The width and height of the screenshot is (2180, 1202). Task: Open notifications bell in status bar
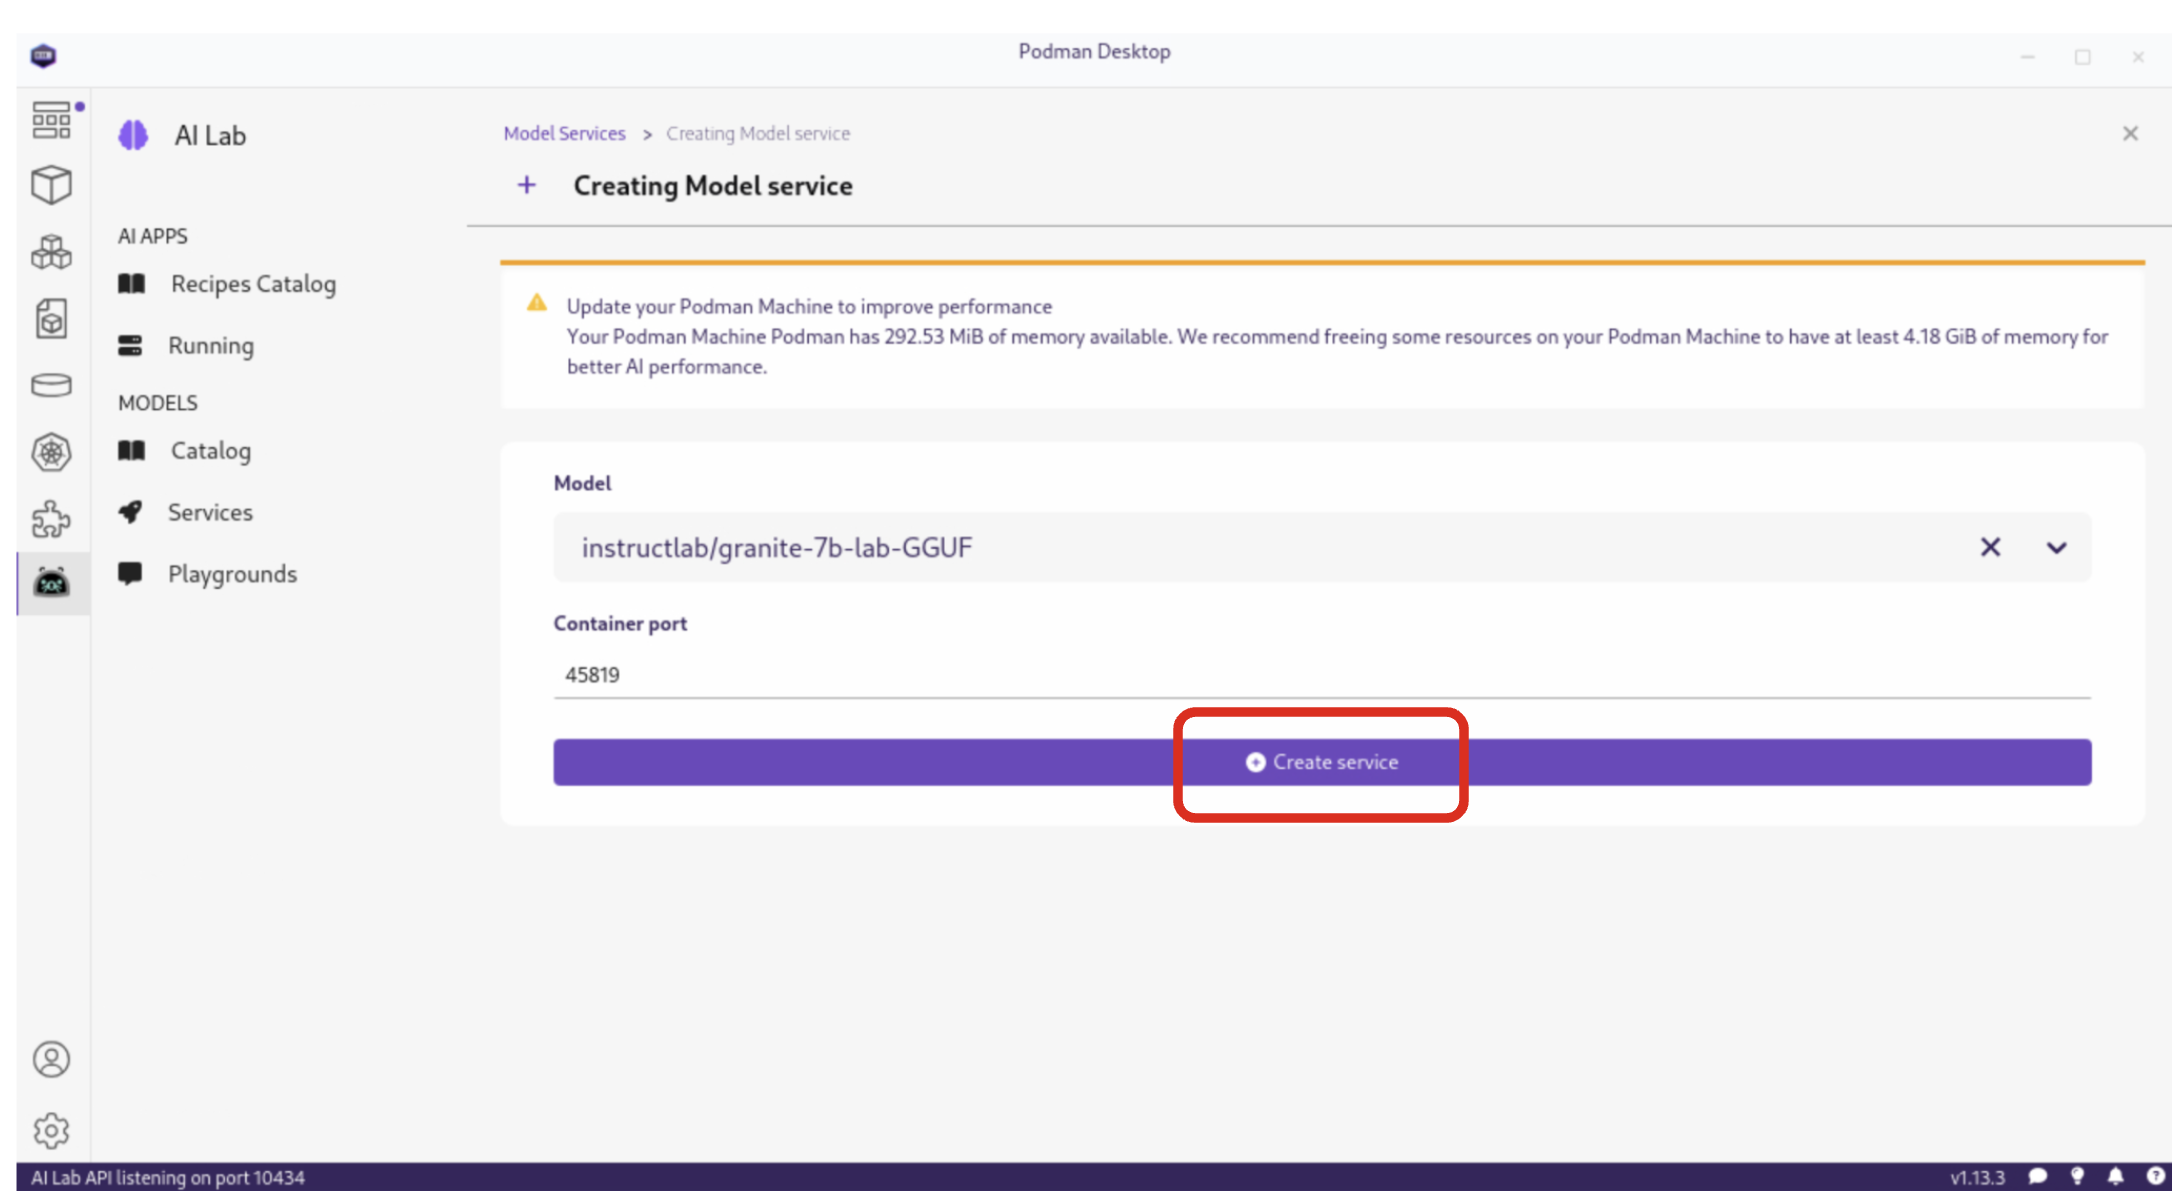point(2116,1178)
